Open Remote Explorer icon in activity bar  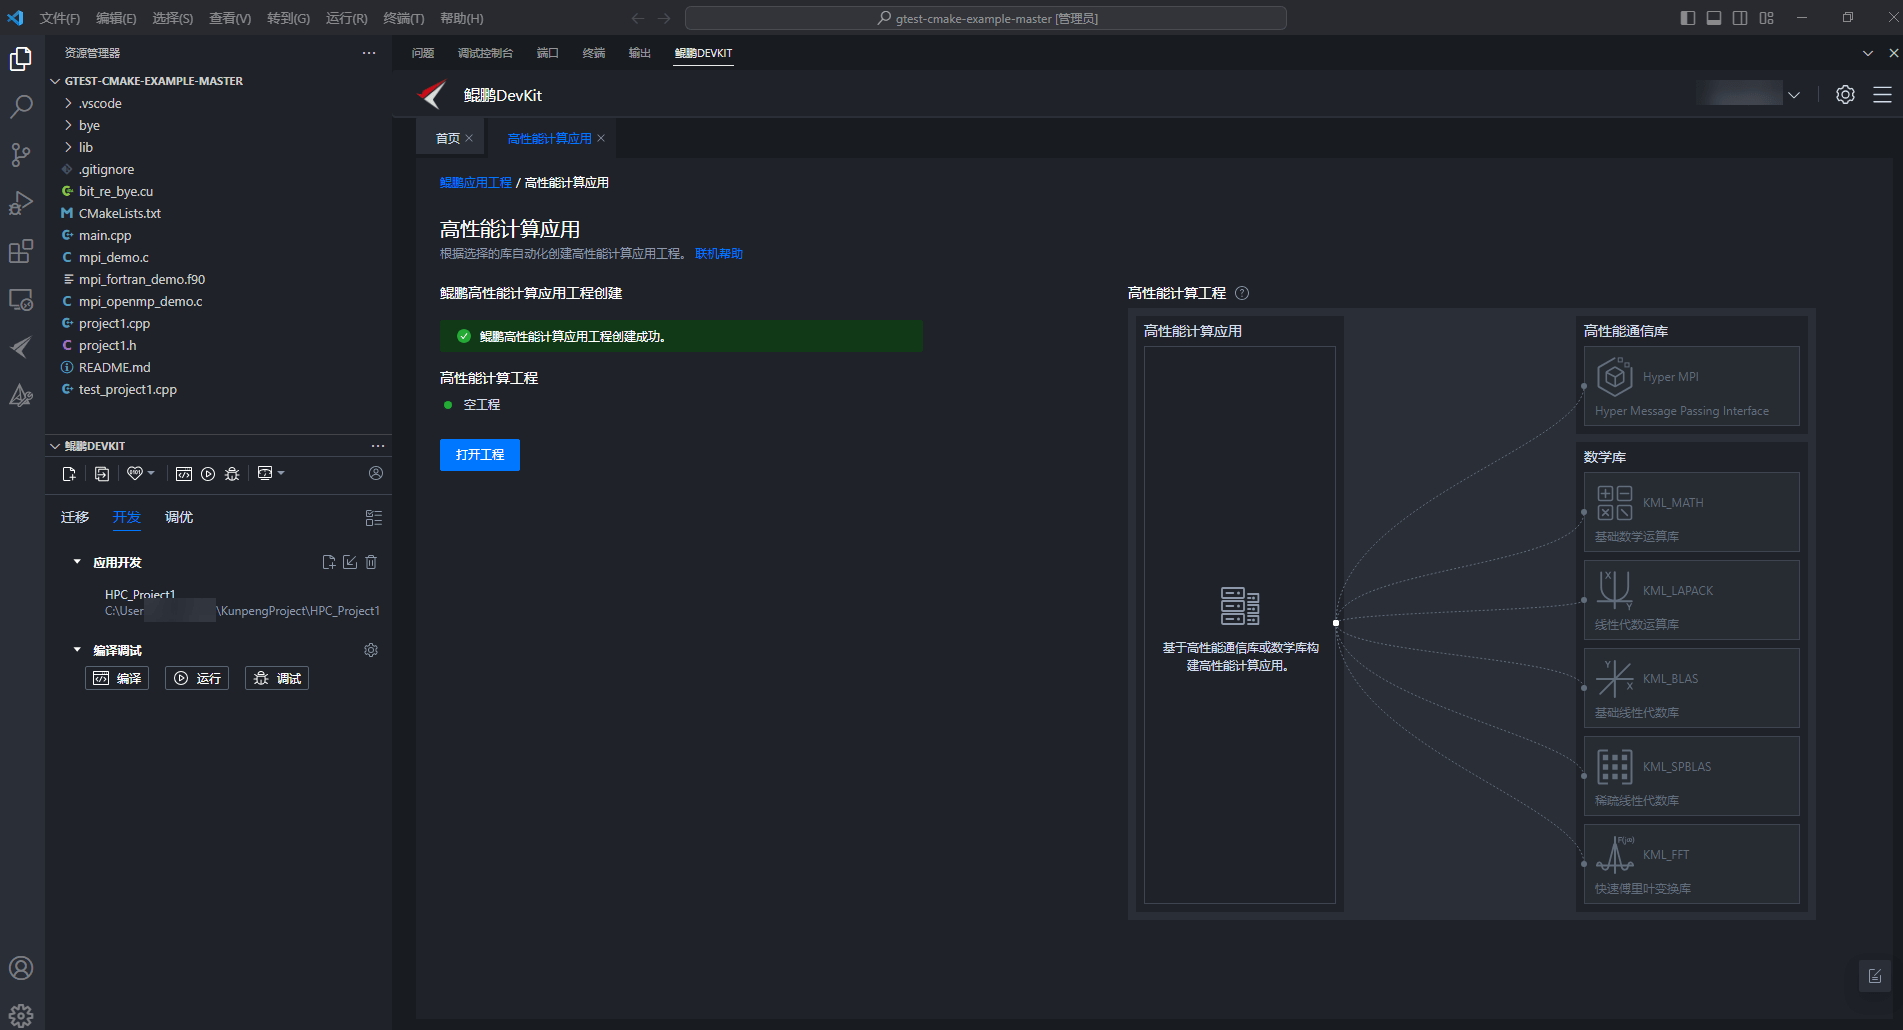pos(21,299)
